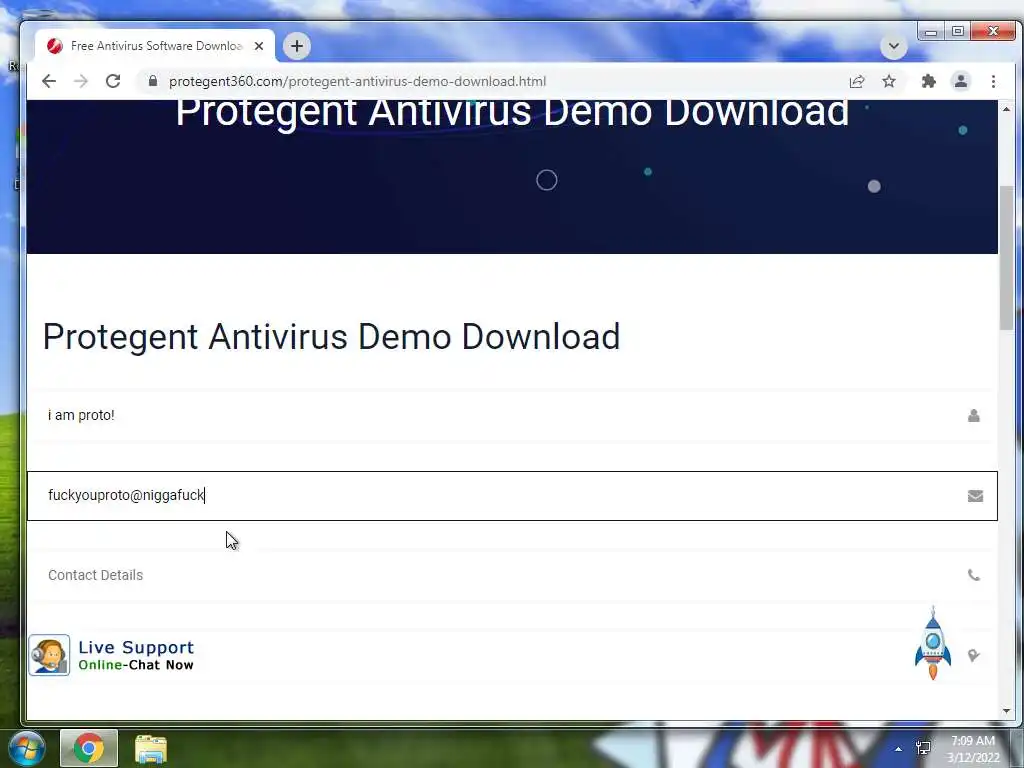Screen dimensions: 1024x768
Task: Restore down the Chrome window
Action: click(x=957, y=31)
